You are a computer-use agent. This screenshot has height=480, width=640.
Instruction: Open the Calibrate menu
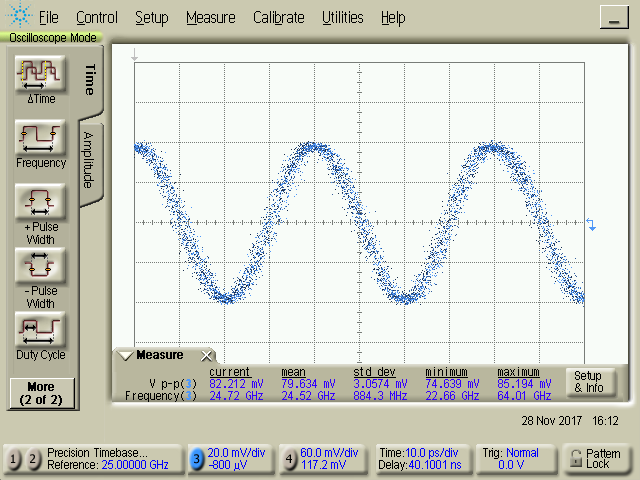tap(279, 17)
